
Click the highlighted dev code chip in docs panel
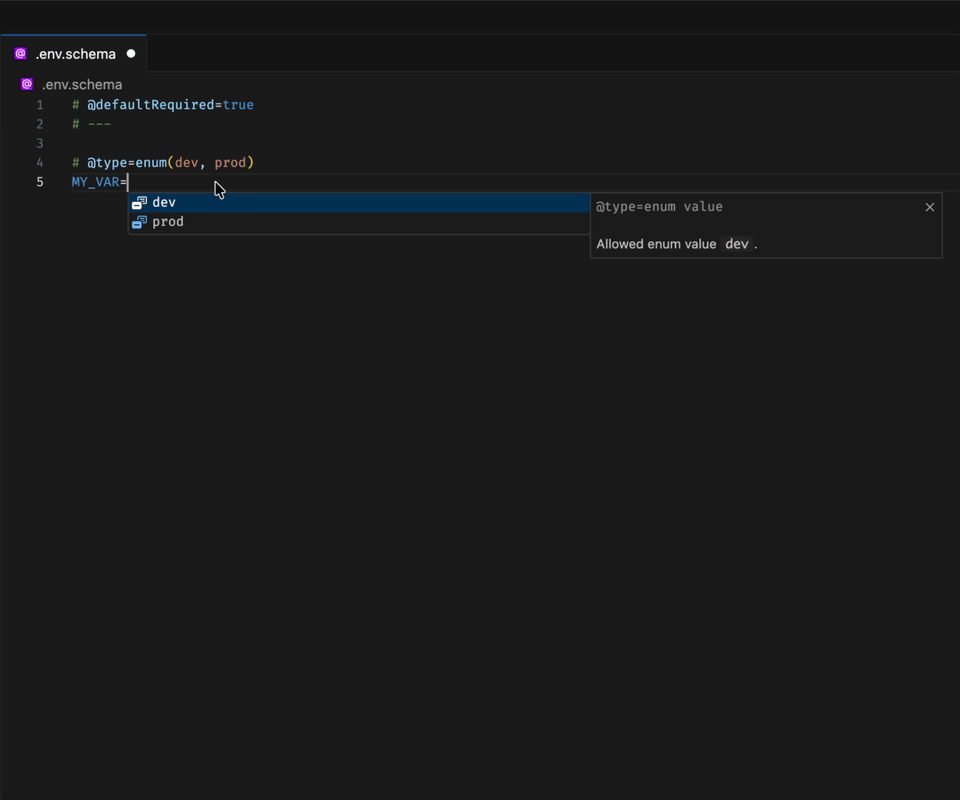click(737, 243)
